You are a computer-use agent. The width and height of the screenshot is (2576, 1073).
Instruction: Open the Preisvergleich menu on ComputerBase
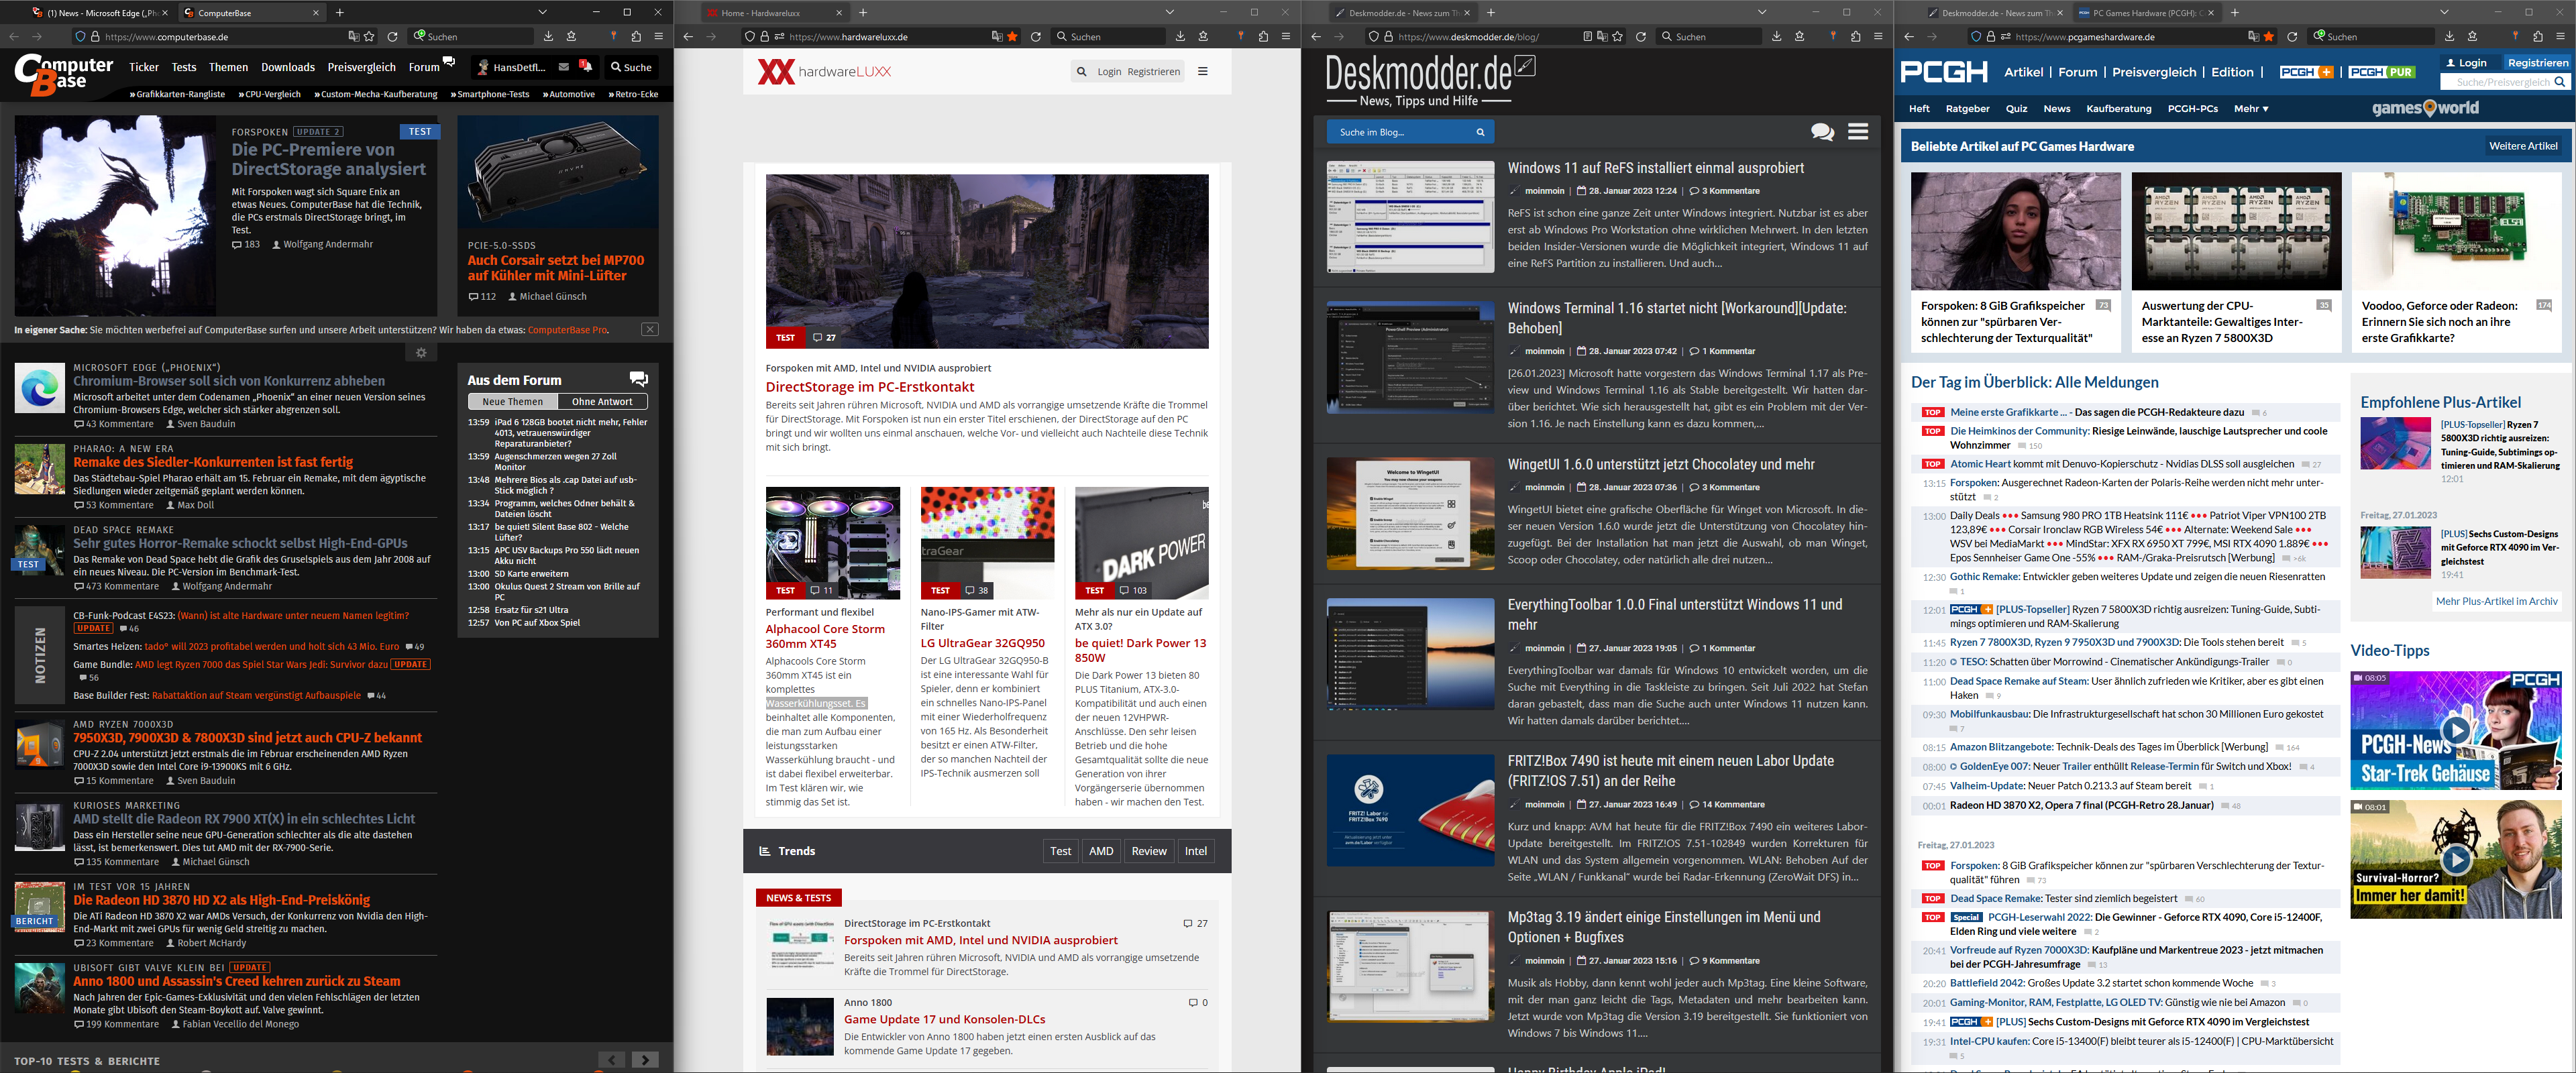(x=361, y=66)
